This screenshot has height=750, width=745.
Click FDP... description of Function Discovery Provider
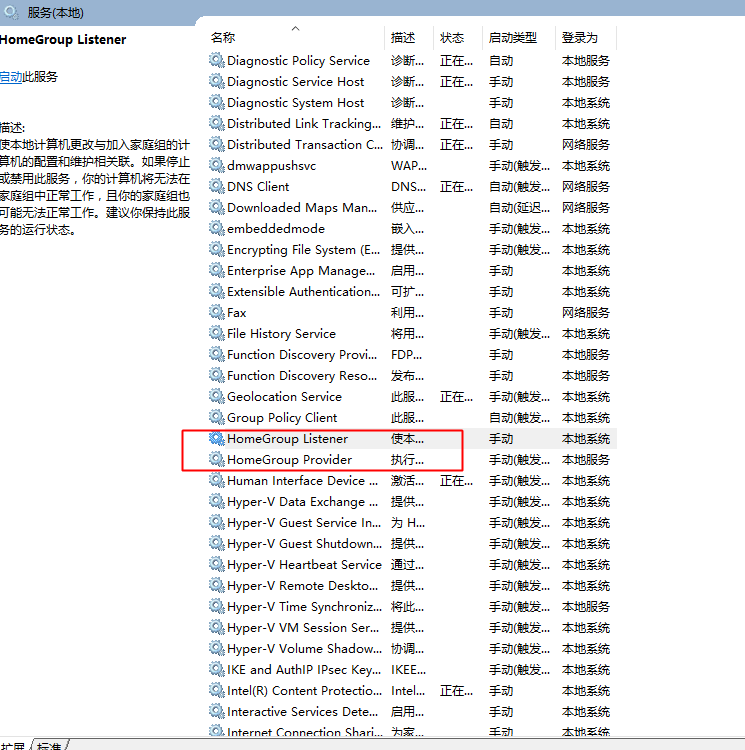coord(406,354)
